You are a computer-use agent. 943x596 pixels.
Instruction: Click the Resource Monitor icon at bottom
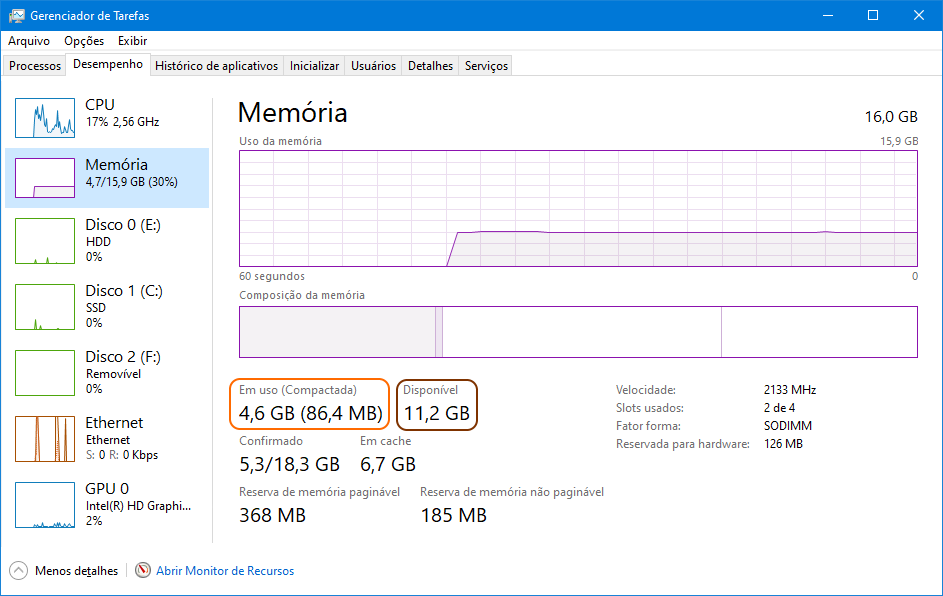click(143, 570)
